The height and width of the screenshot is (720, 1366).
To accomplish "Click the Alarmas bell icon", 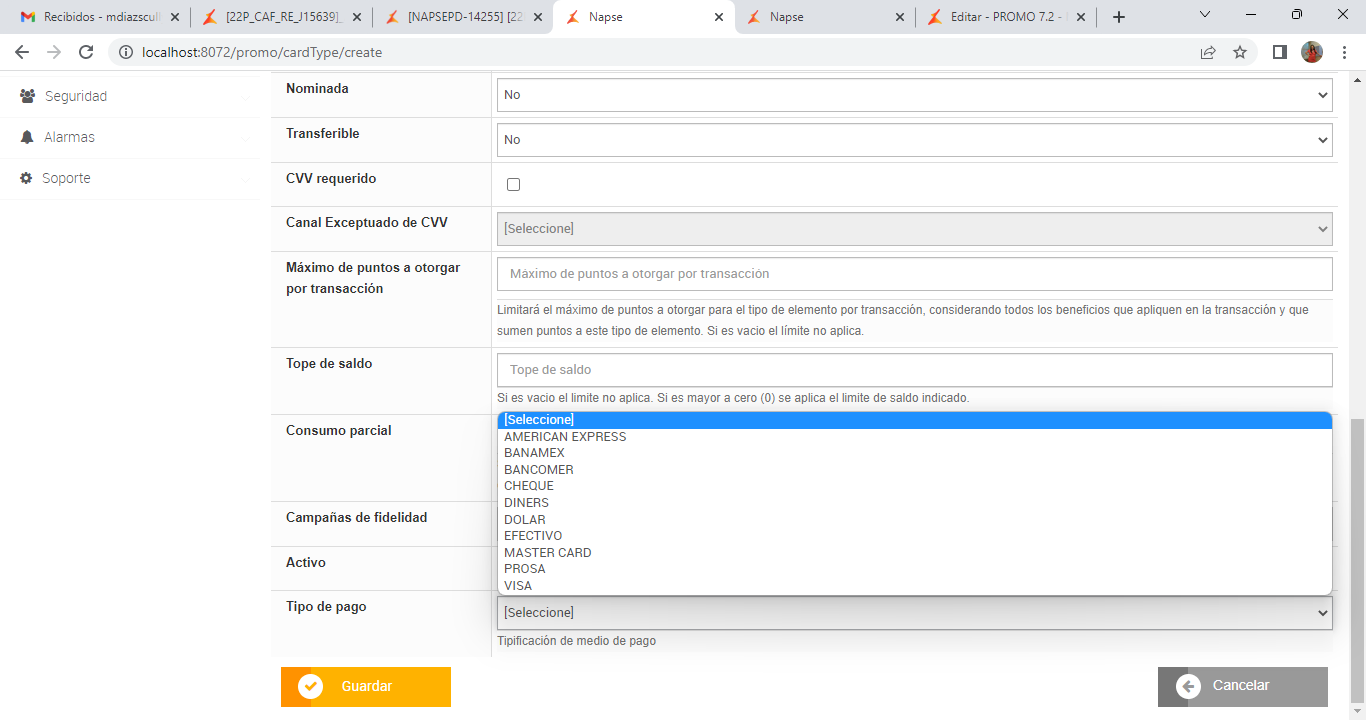I will click(27, 137).
